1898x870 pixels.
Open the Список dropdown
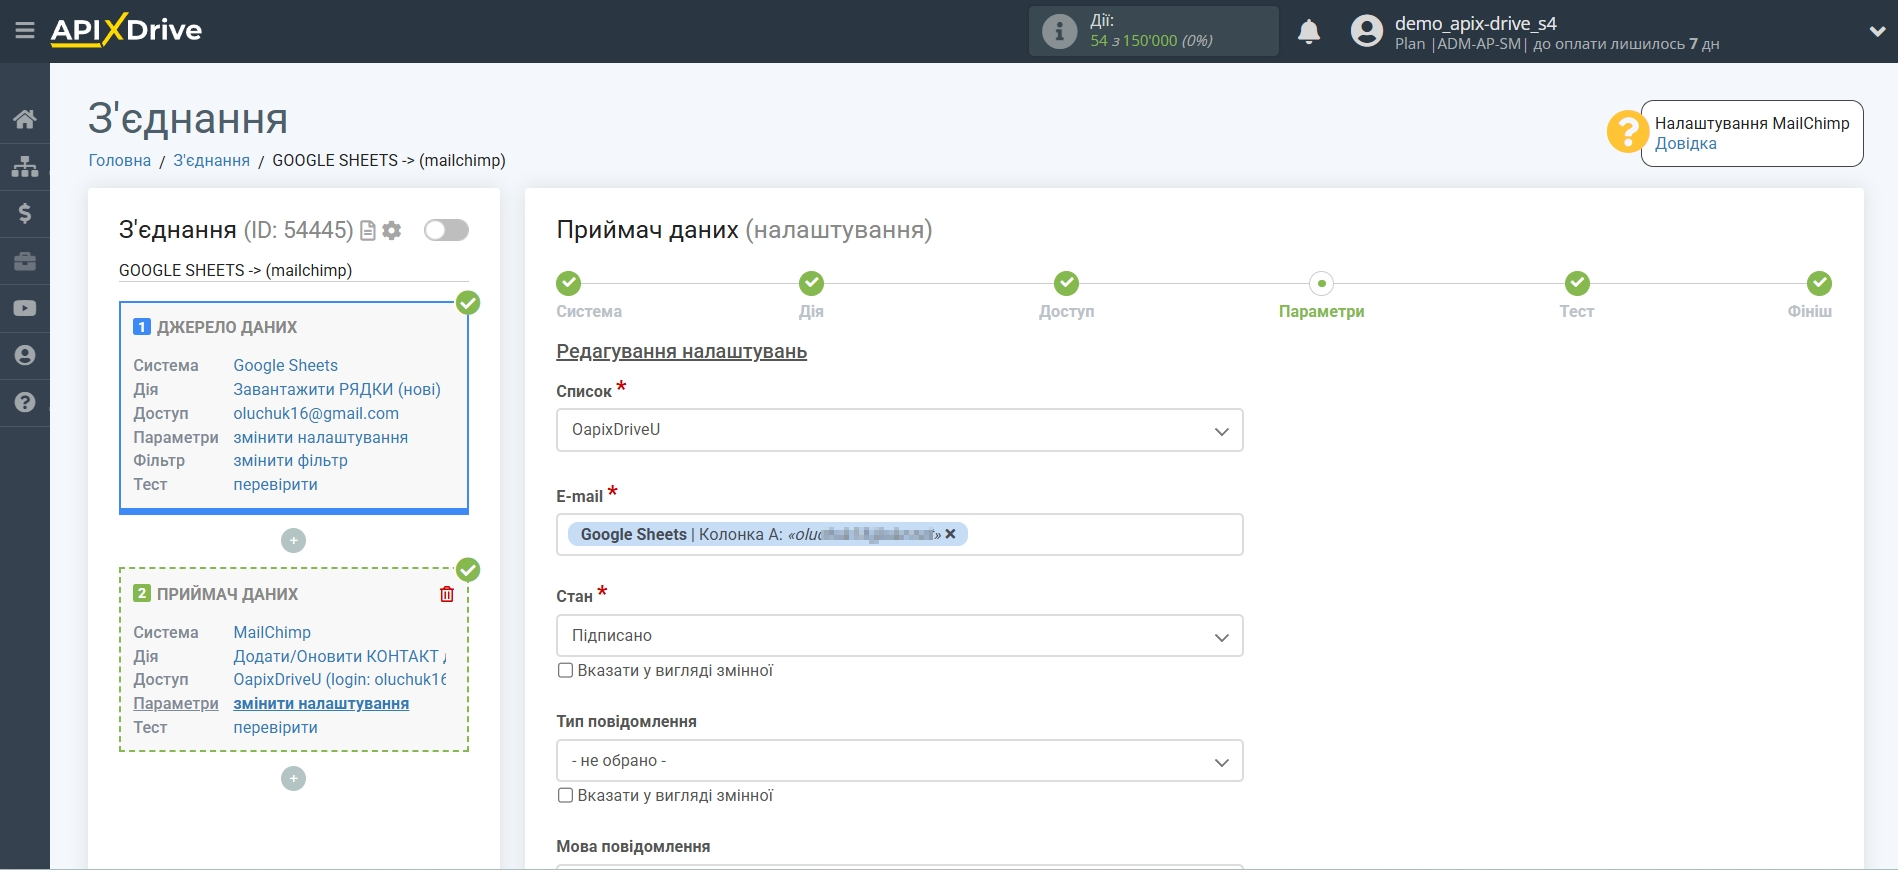(x=899, y=430)
